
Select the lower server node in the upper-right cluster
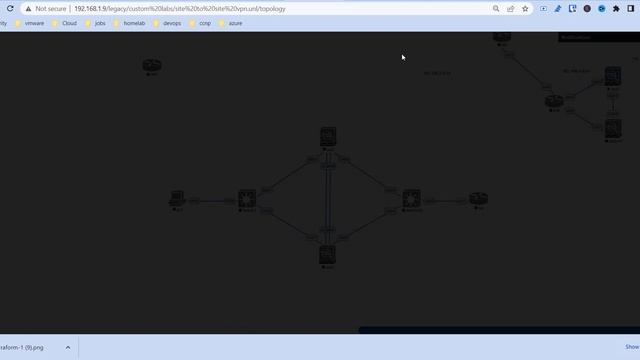(613, 129)
